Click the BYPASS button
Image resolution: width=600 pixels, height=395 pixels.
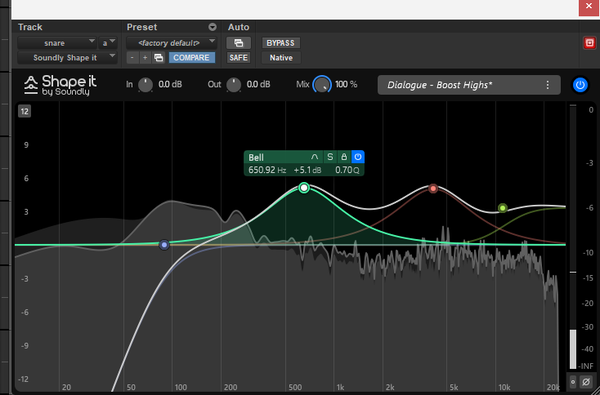click(281, 43)
